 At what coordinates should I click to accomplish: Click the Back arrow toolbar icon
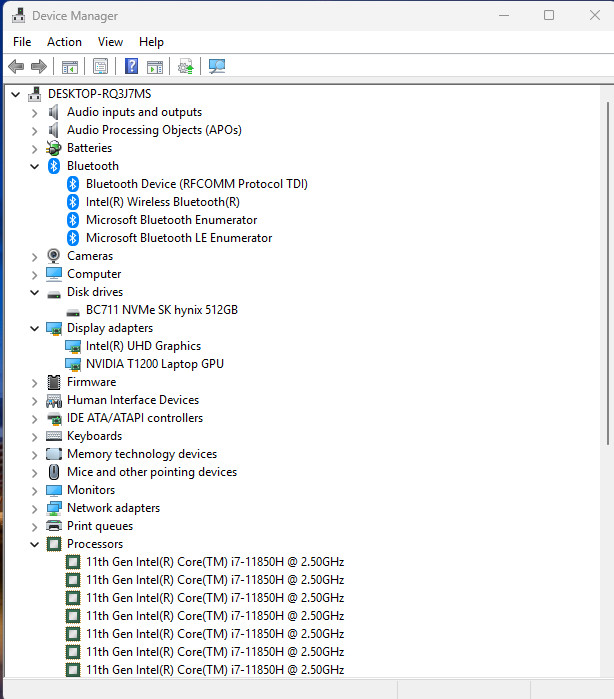[16, 67]
